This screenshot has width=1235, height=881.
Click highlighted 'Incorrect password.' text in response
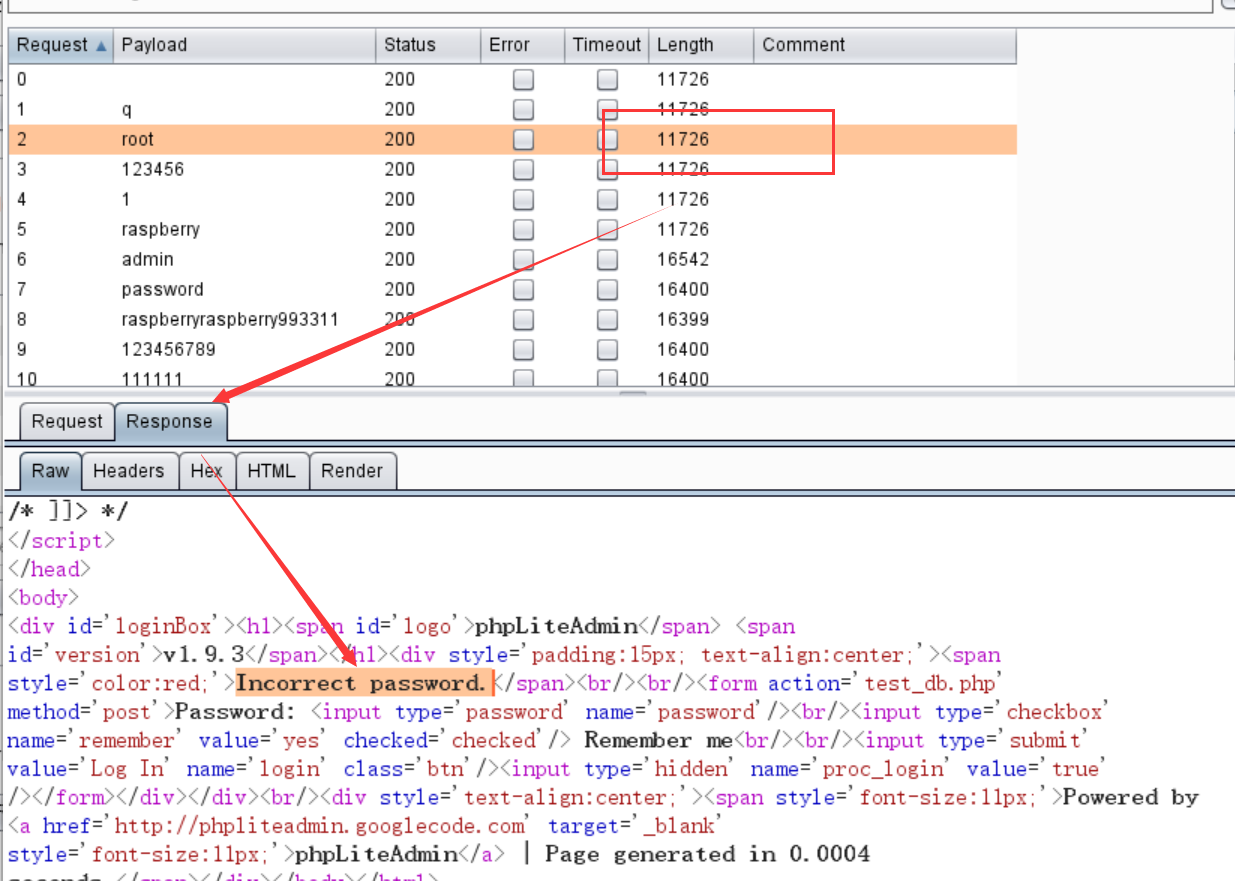point(365,684)
